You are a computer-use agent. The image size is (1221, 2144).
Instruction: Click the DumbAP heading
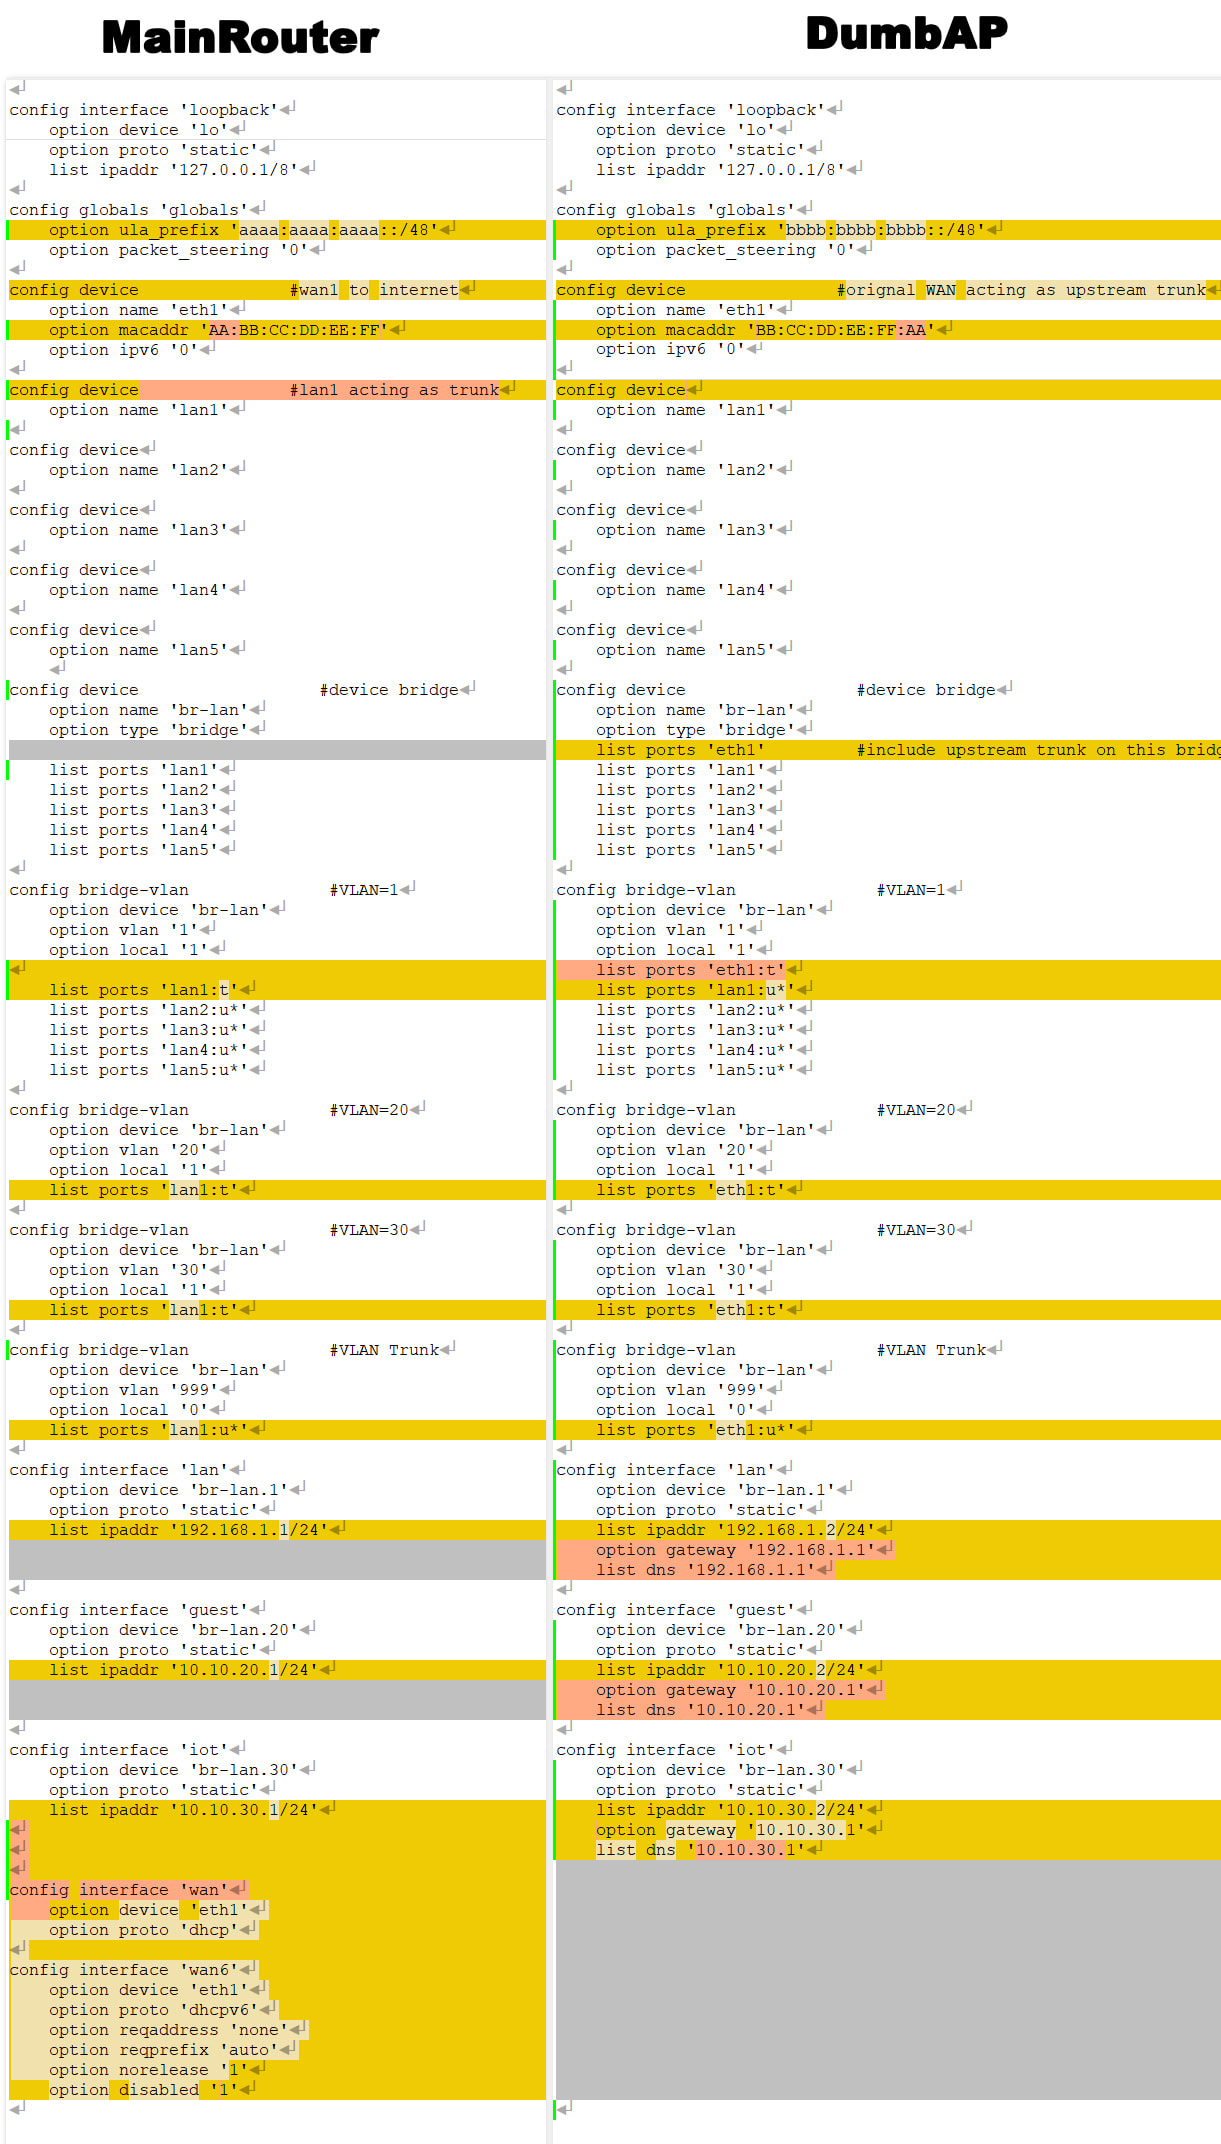point(906,34)
